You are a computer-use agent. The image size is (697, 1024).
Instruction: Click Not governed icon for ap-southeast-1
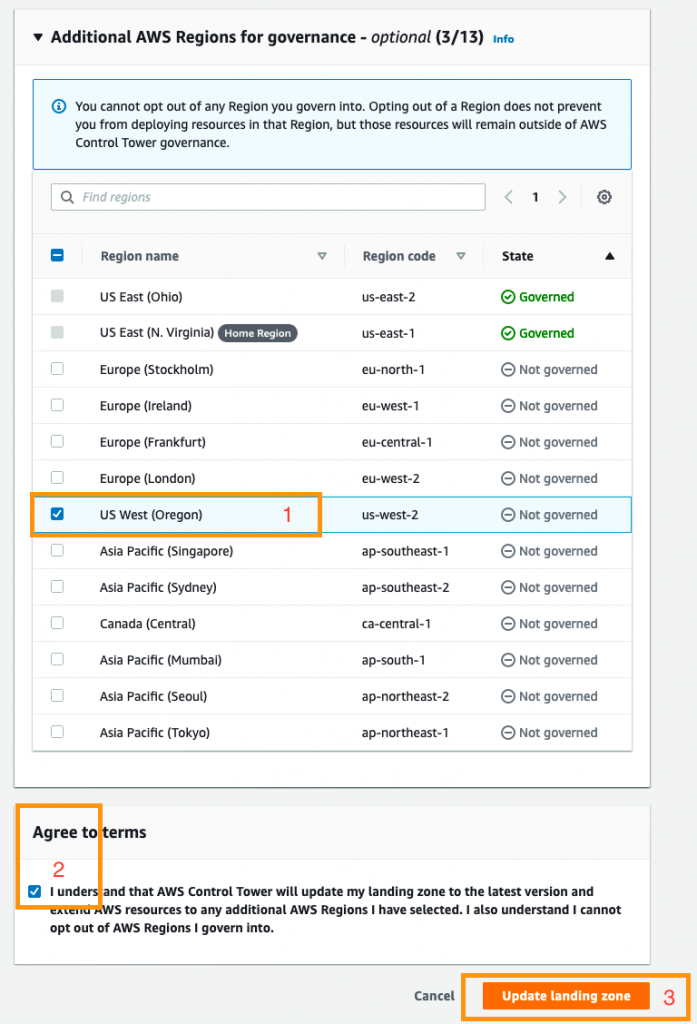508,551
